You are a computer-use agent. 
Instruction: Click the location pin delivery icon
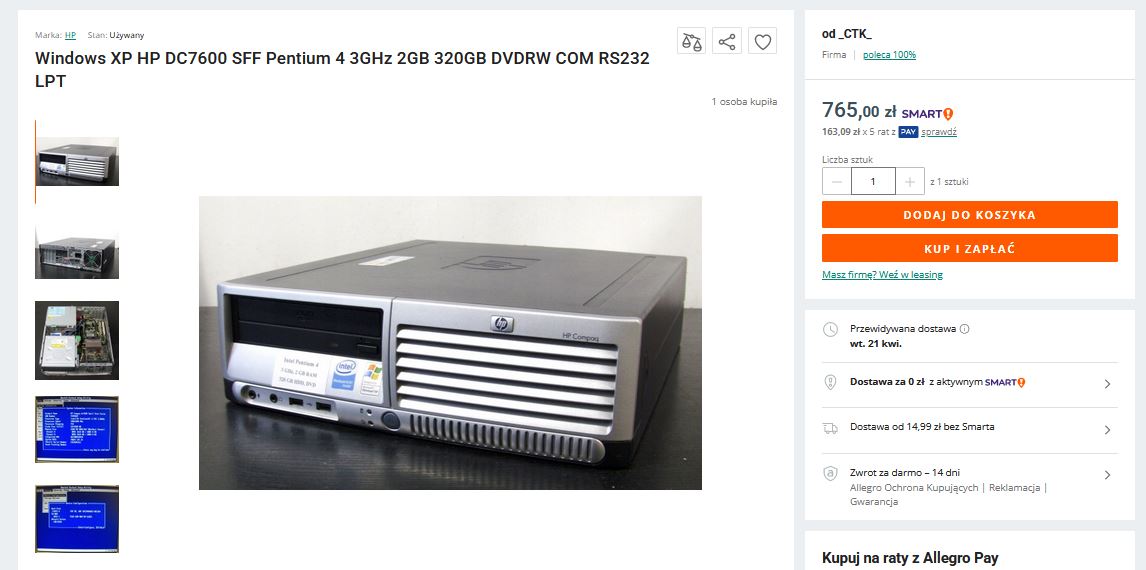click(x=830, y=382)
